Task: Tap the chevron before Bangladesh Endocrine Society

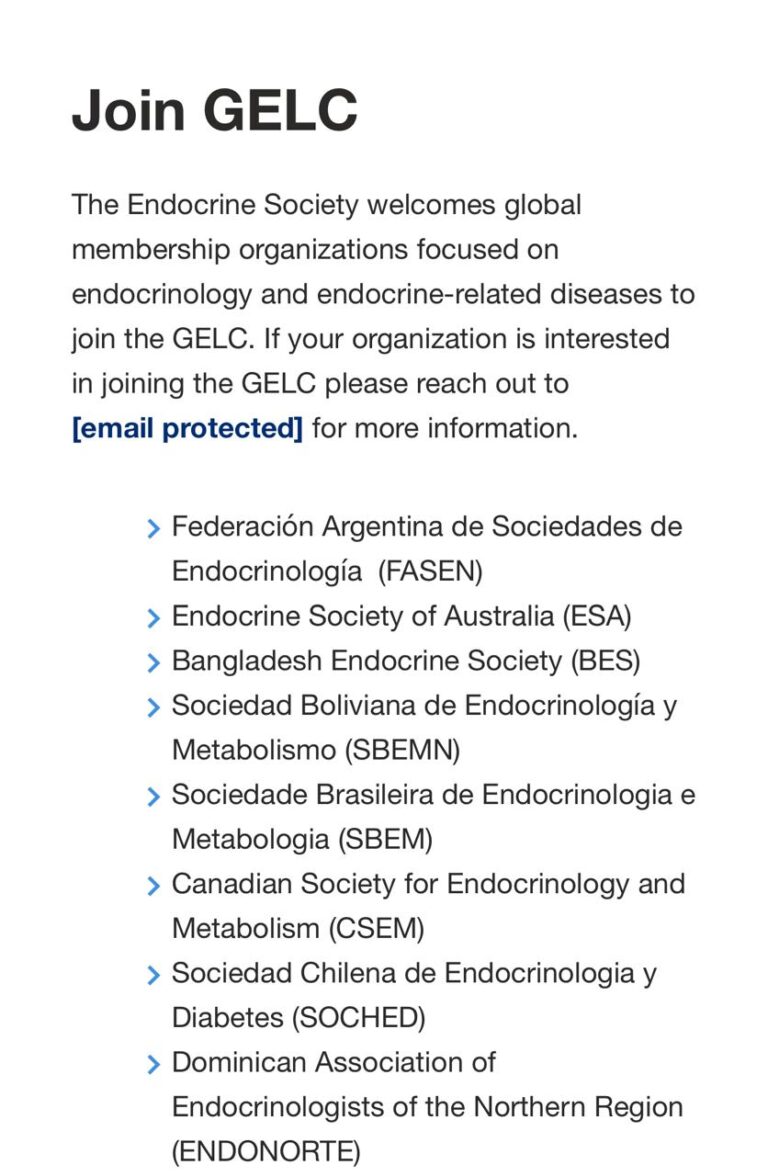Action: pos(153,663)
